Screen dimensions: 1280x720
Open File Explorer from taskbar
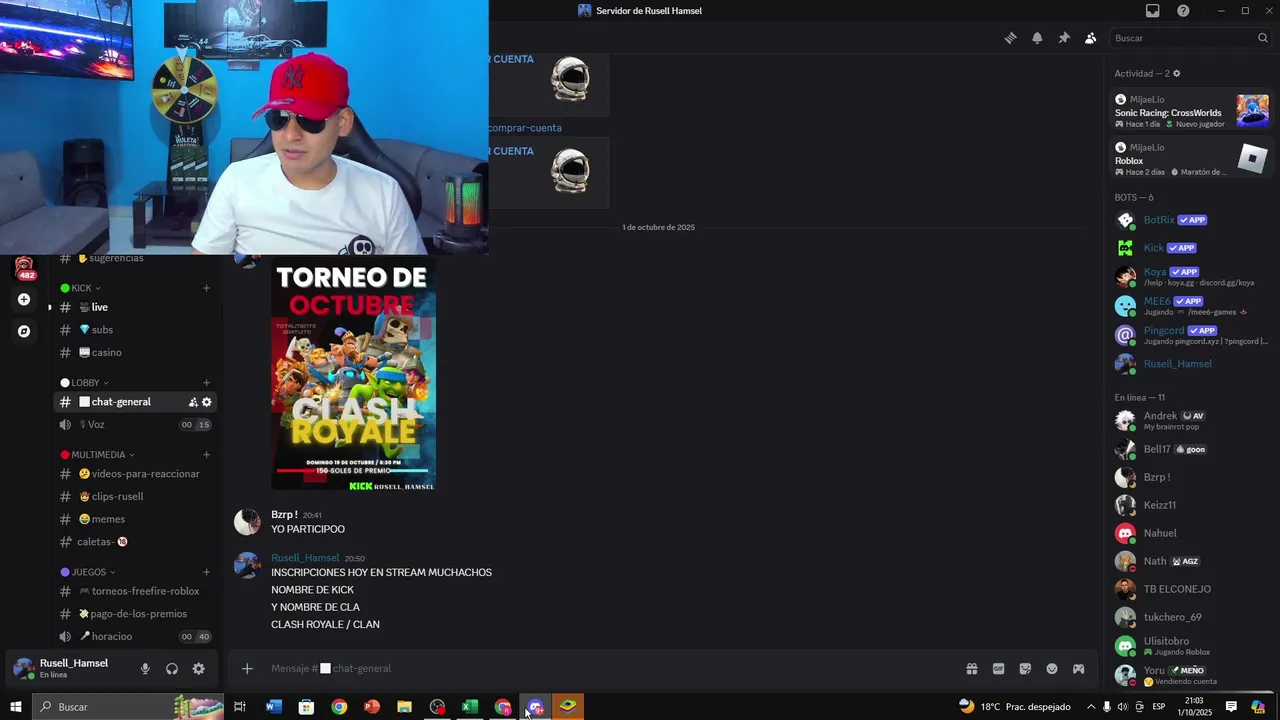point(404,707)
